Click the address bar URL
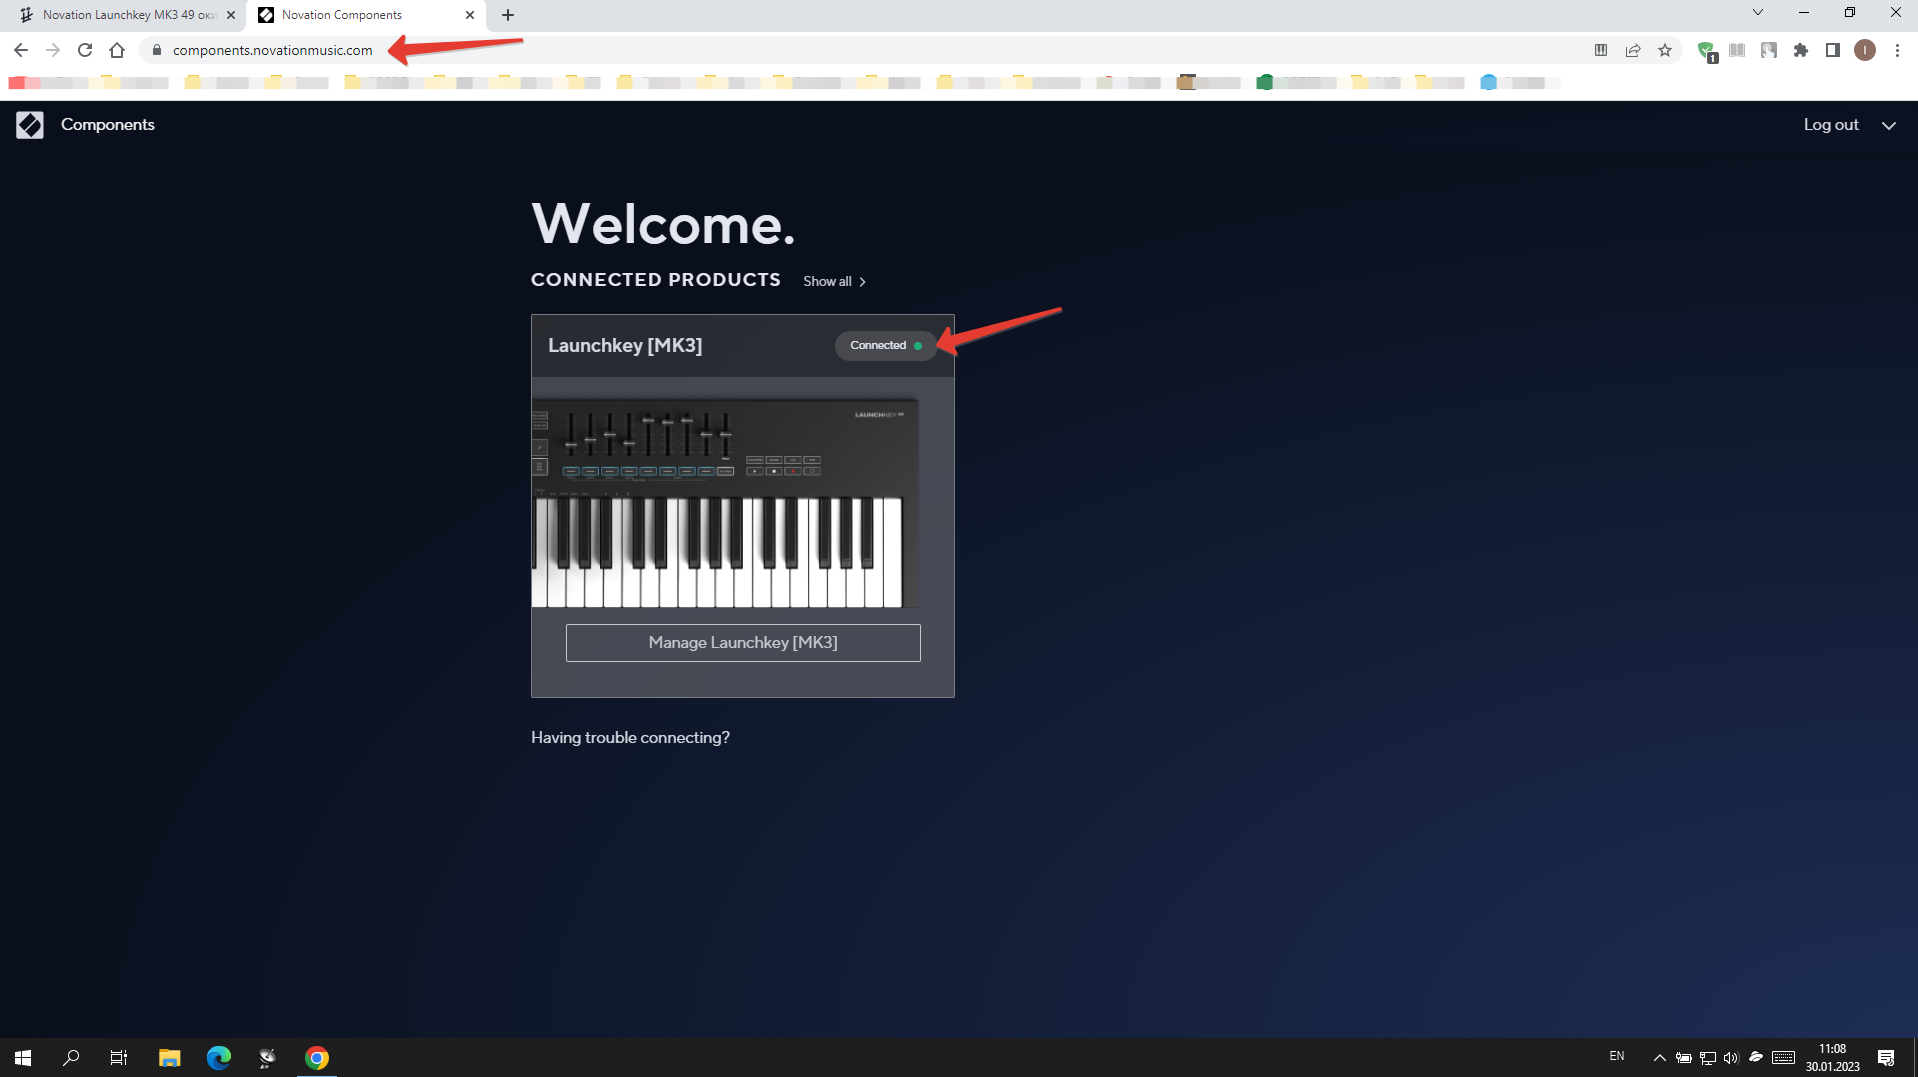Screen dimensions: 1918x1077 (272, 50)
